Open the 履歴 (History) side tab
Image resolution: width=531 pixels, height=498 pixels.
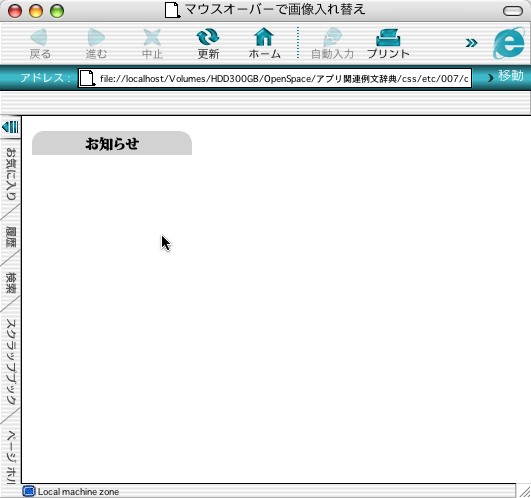click(10, 237)
